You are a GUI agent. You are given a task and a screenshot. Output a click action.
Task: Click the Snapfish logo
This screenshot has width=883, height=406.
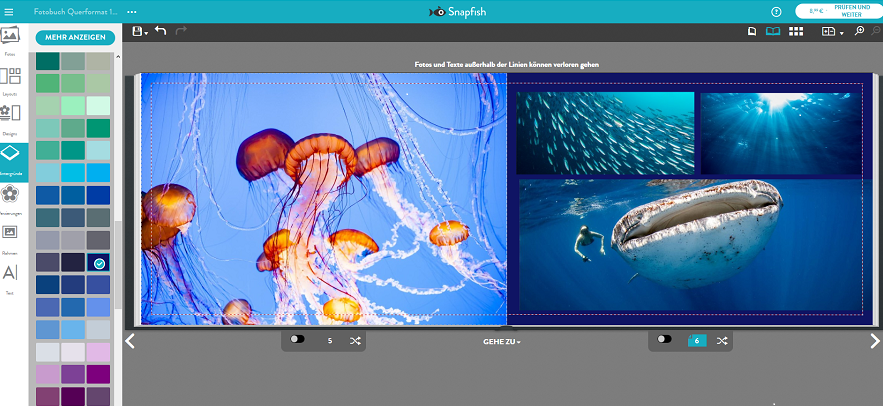457,12
